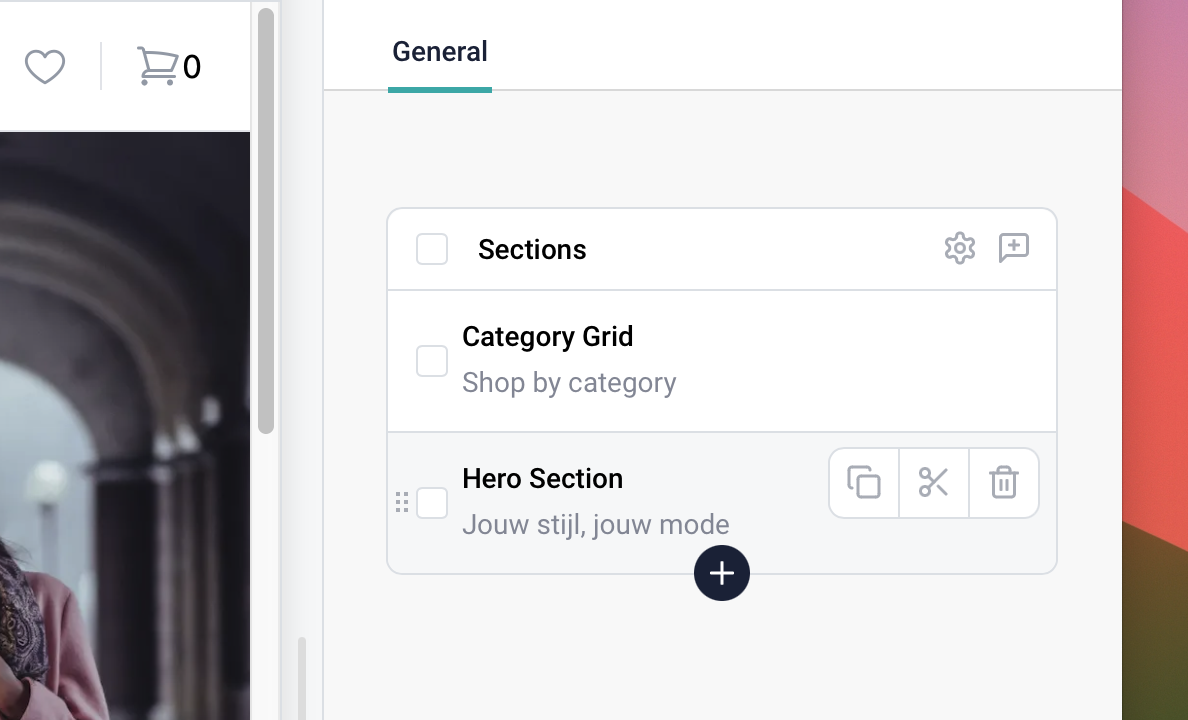Click the add comment icon in Sections
This screenshot has width=1188, height=720.
tap(1013, 248)
